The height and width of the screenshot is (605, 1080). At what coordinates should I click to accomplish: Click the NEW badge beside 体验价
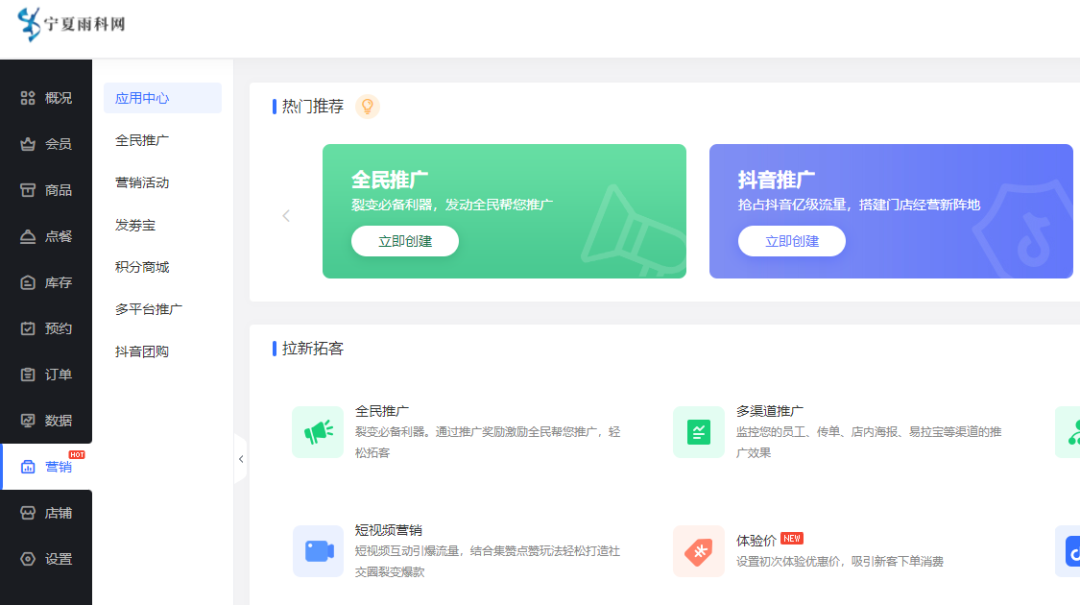pos(792,539)
